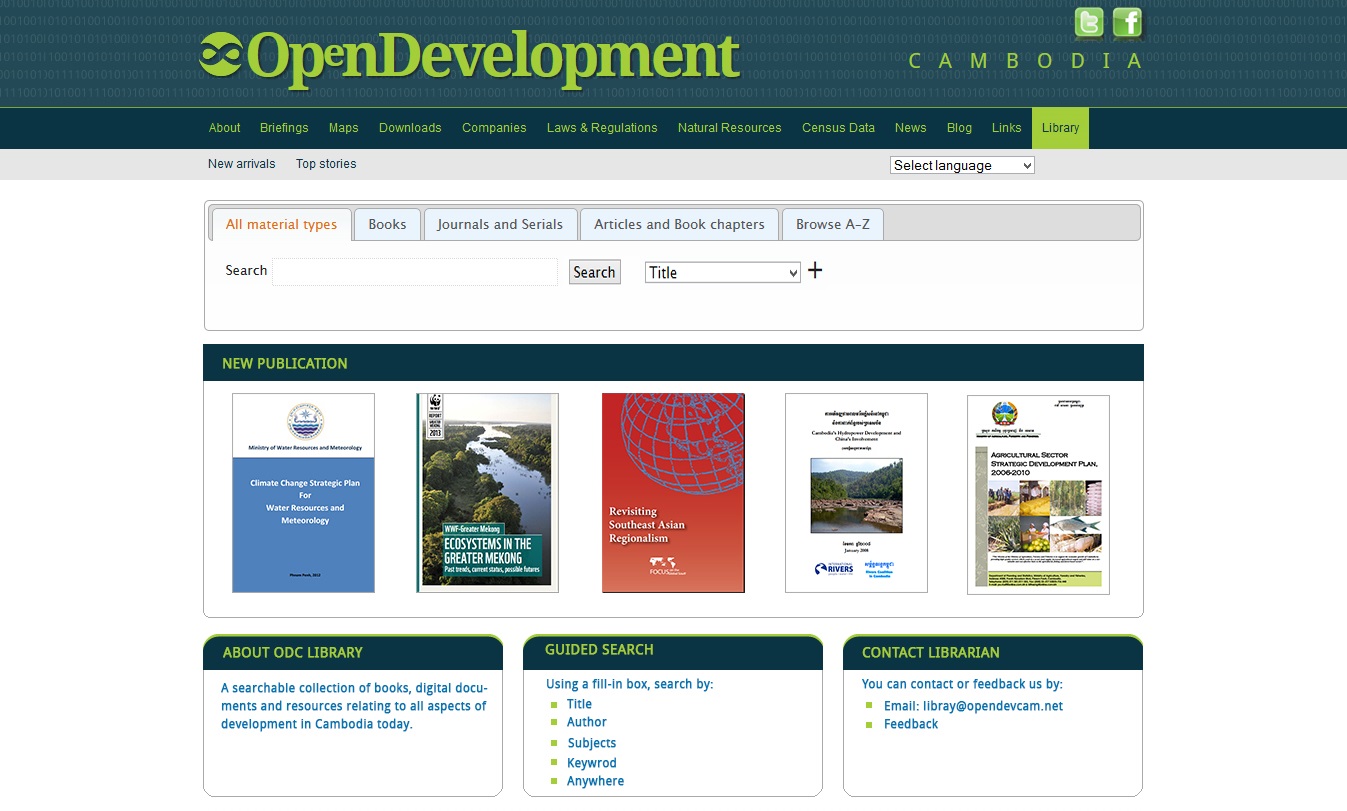Screen dimensions: 1347x811
Task: Expand the Title search field dropdown
Action: click(722, 272)
